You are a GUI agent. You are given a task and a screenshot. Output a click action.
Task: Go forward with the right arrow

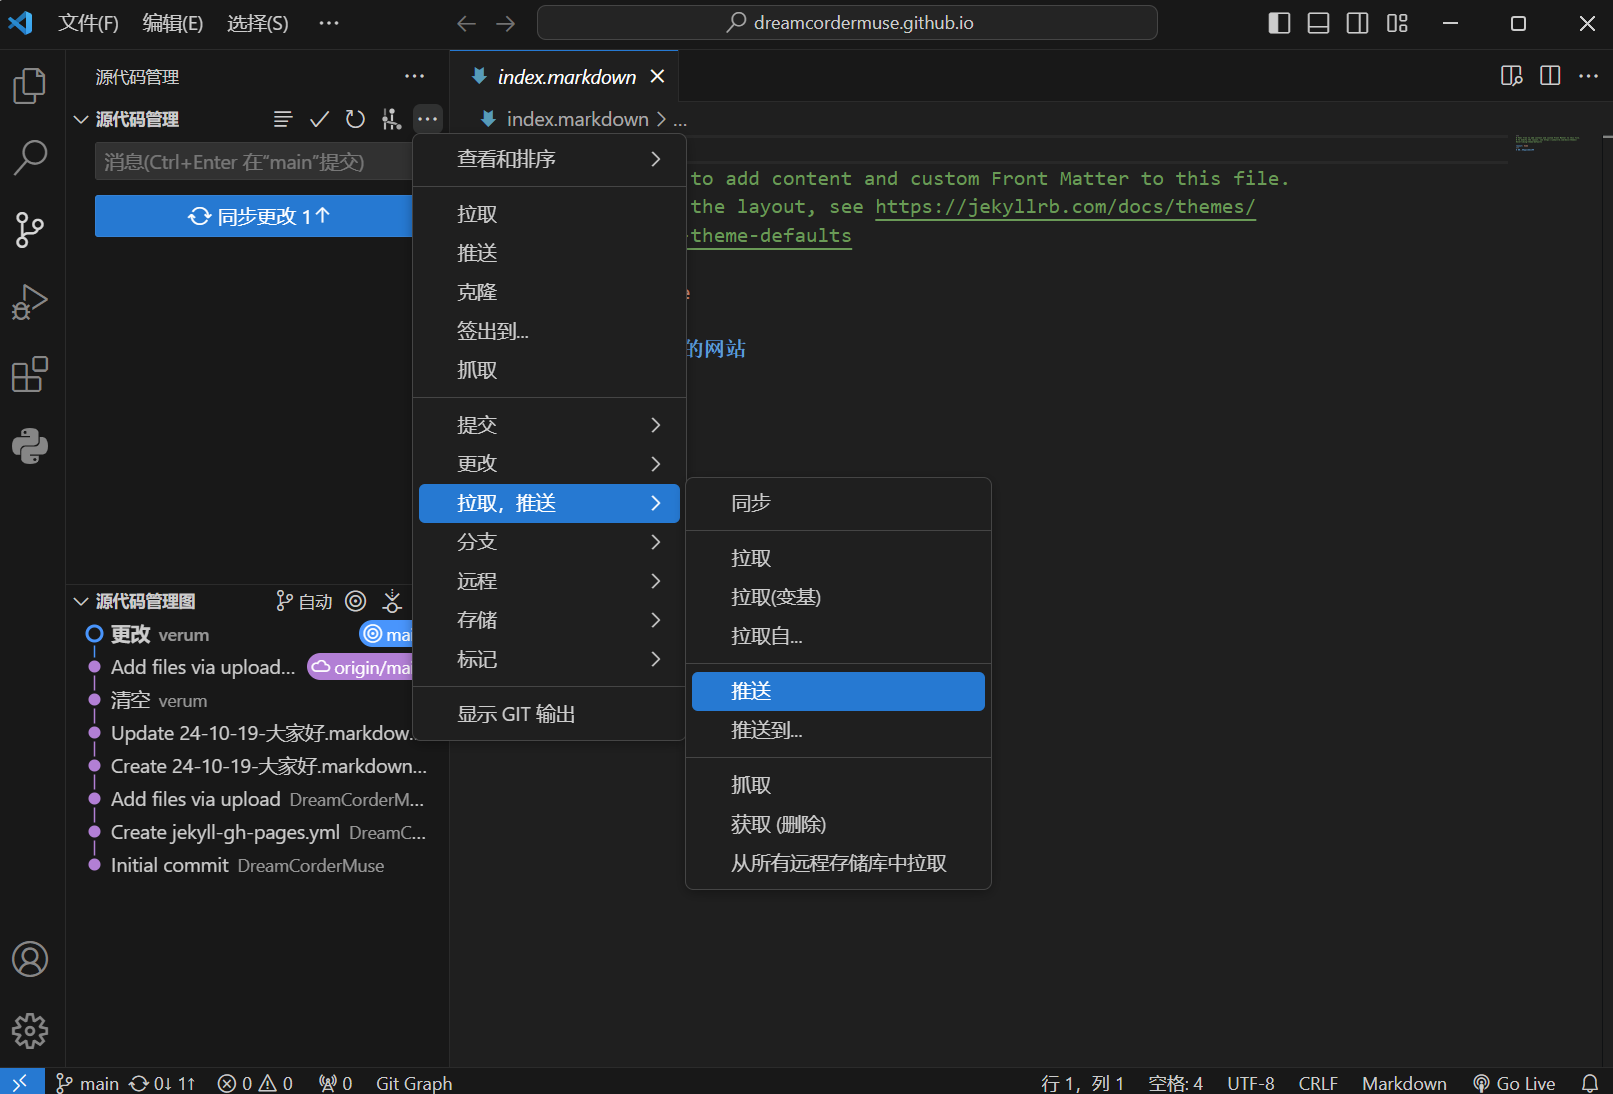point(506,23)
